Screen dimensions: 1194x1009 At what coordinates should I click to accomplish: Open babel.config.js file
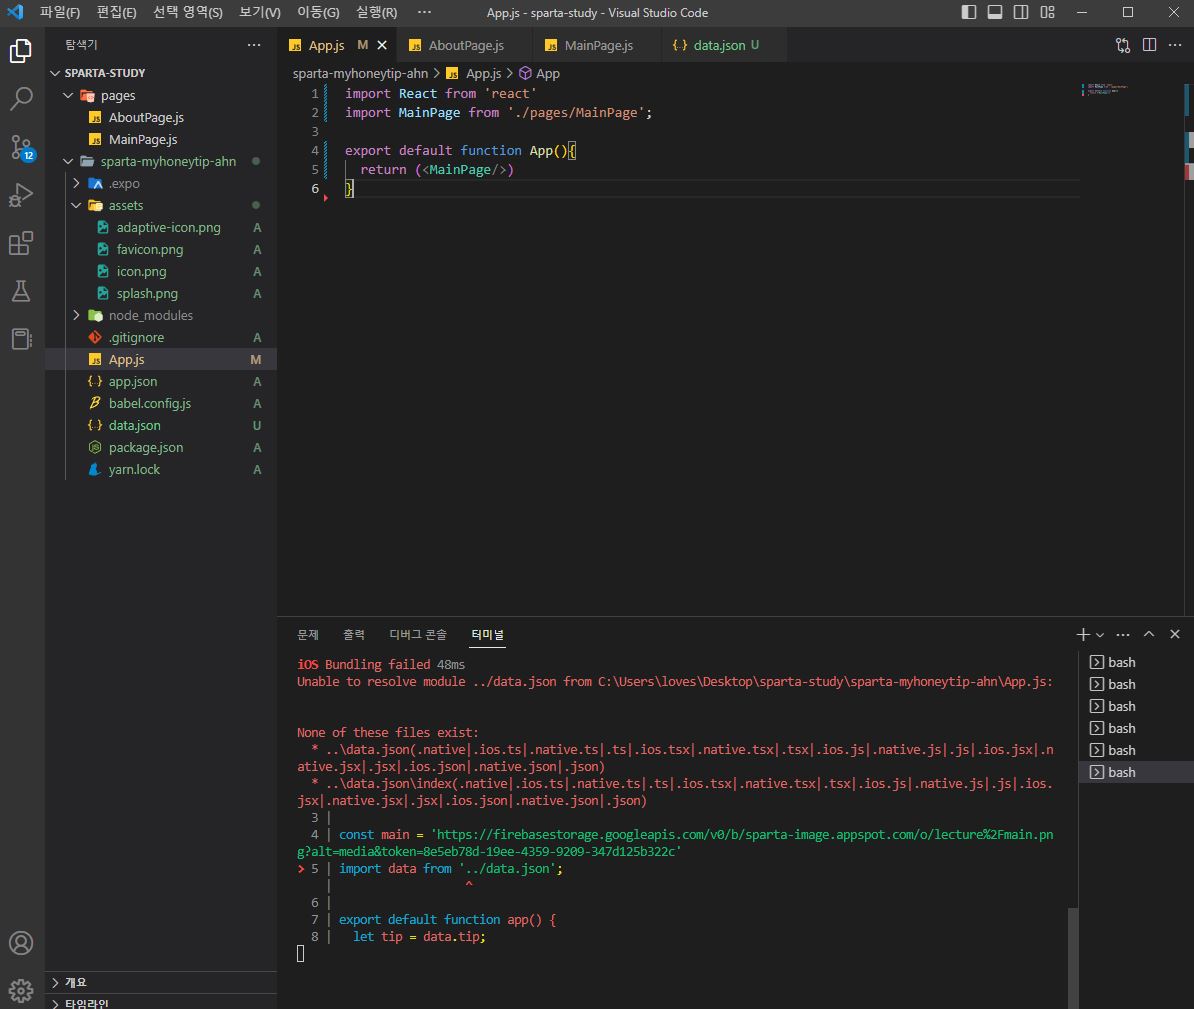[161, 404]
